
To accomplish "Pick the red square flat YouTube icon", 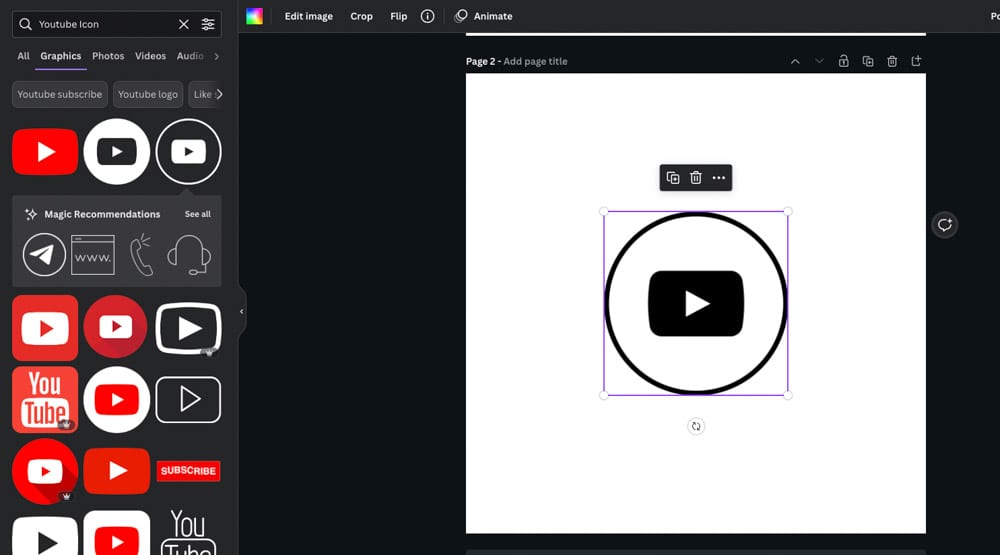I will [x=45, y=328].
